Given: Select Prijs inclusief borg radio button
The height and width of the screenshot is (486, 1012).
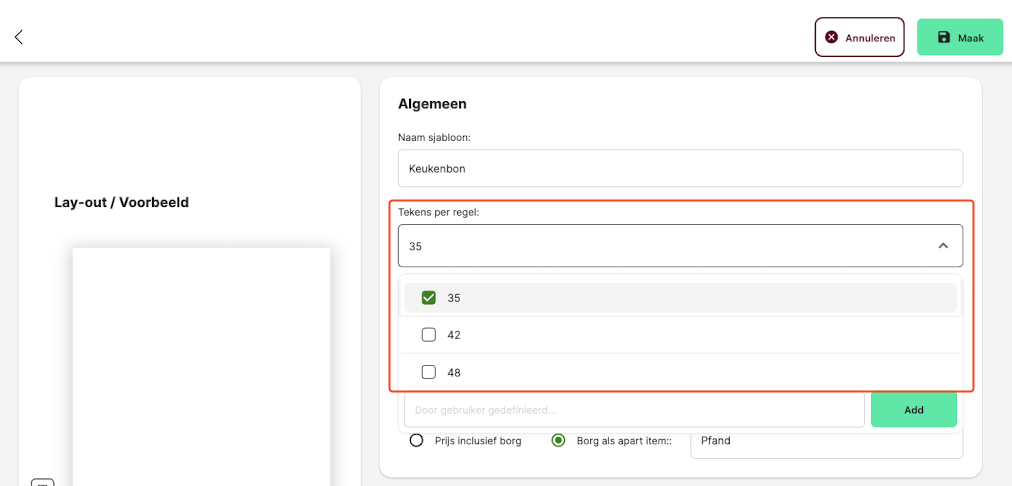Looking at the screenshot, I should point(417,441).
